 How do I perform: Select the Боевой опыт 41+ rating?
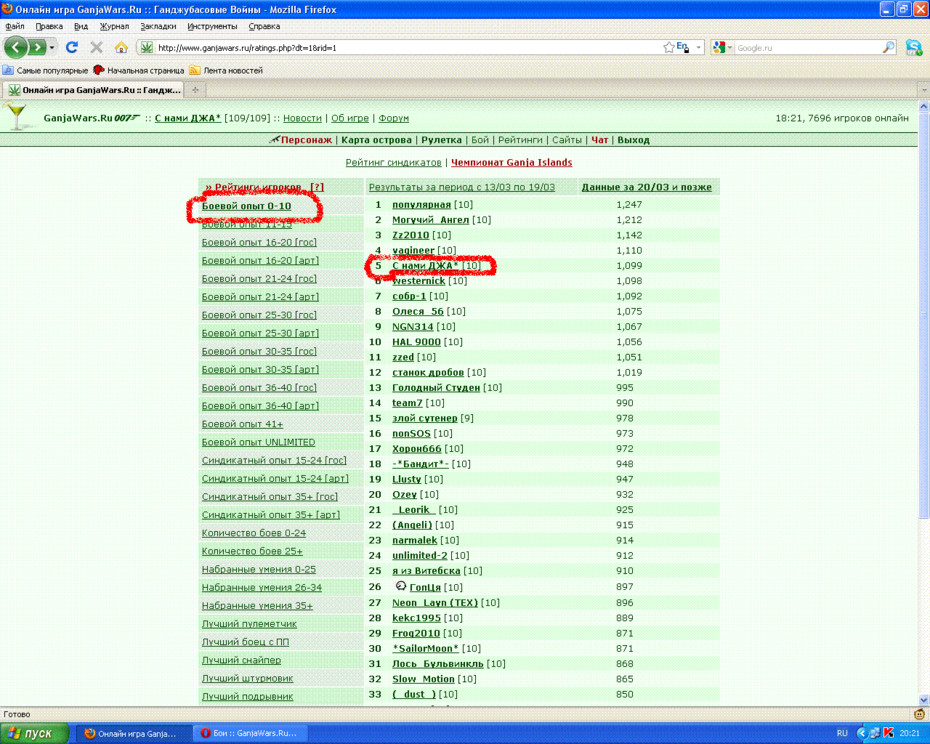(x=243, y=424)
